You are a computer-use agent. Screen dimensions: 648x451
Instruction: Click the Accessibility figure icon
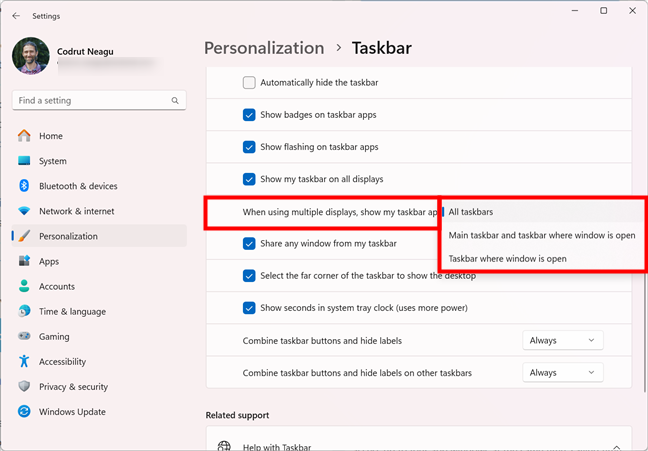[x=24, y=361]
